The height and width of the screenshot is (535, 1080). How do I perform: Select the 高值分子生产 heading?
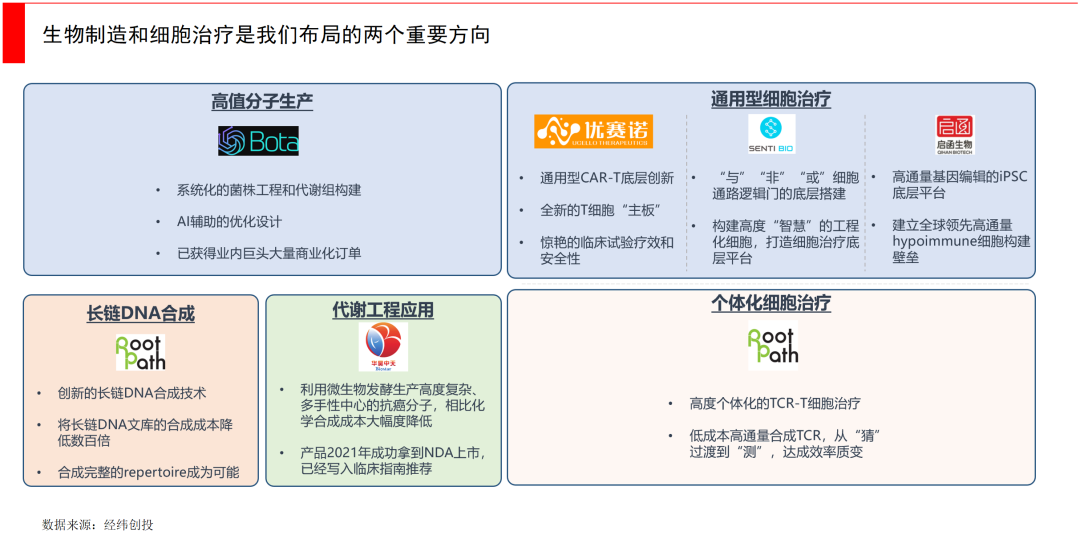[x=262, y=102]
